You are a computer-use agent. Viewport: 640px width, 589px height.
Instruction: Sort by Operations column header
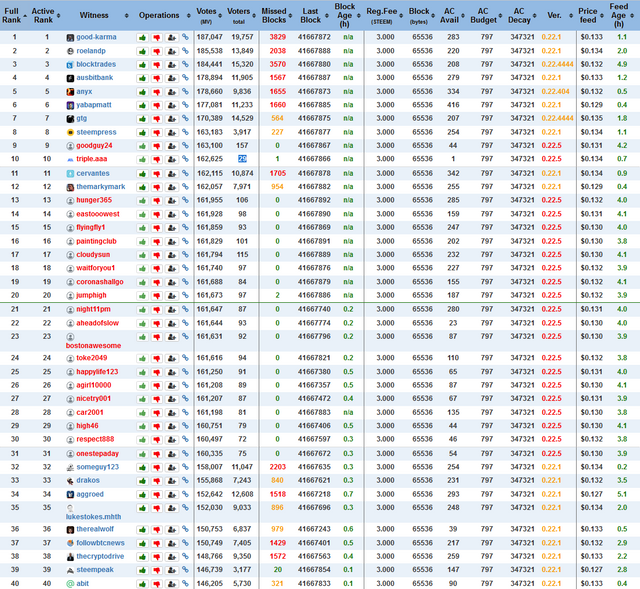tap(161, 16)
